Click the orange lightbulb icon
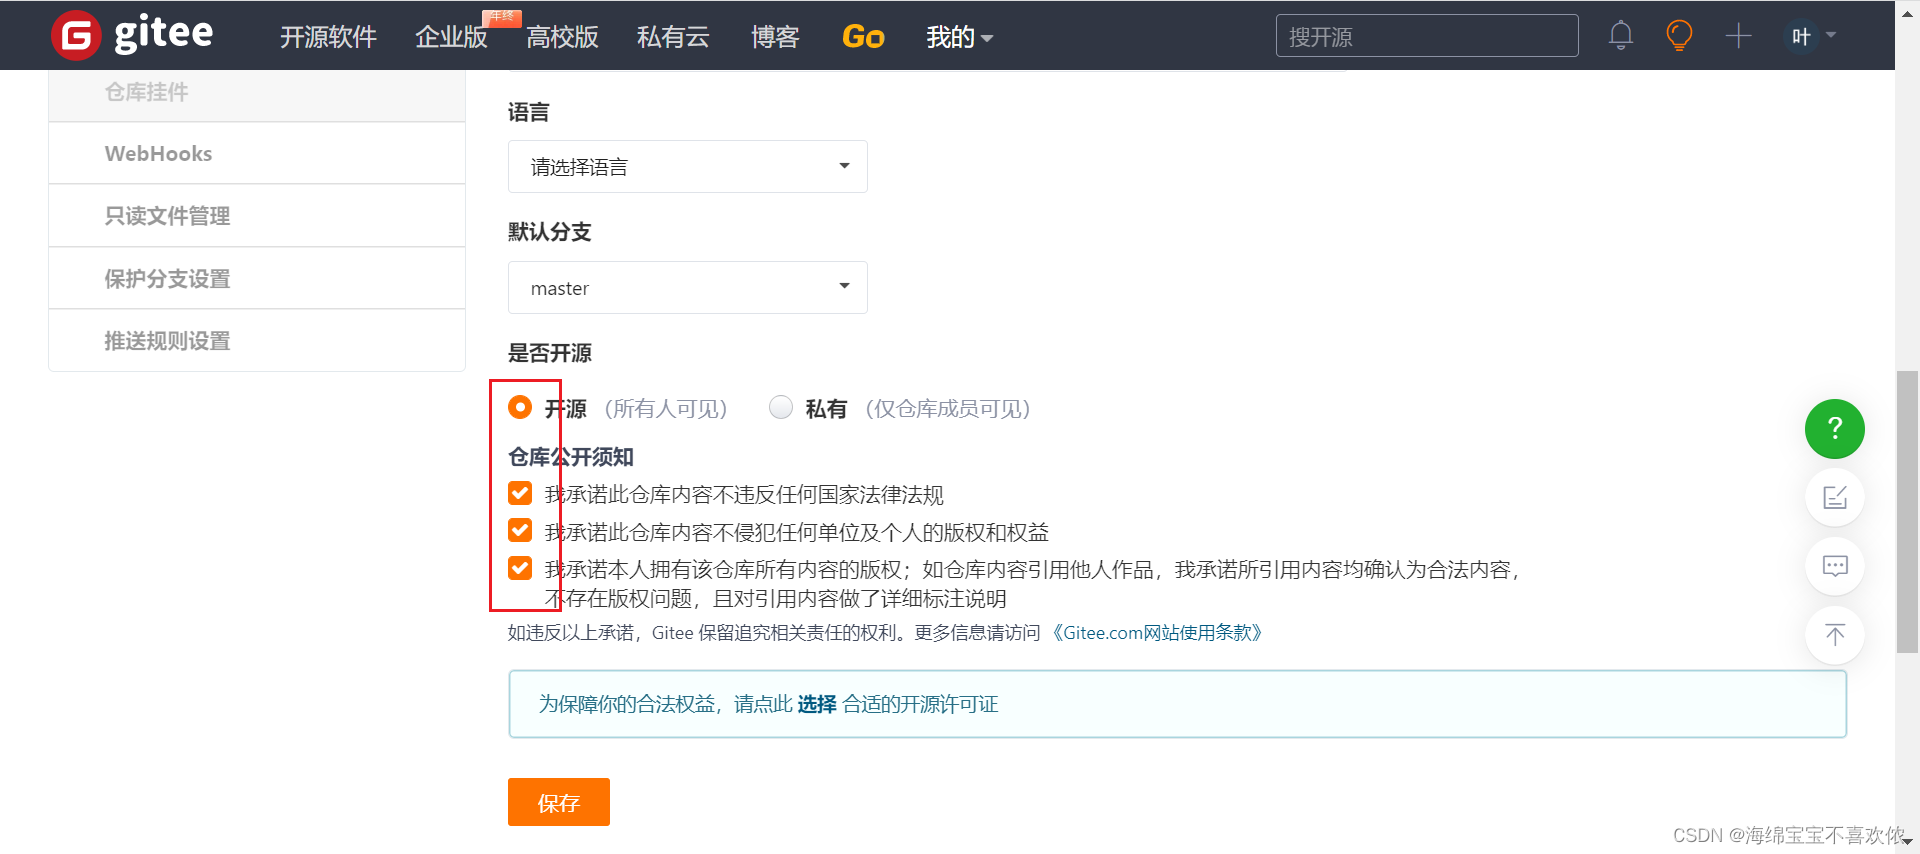Image resolution: width=1920 pixels, height=854 pixels. (x=1679, y=36)
